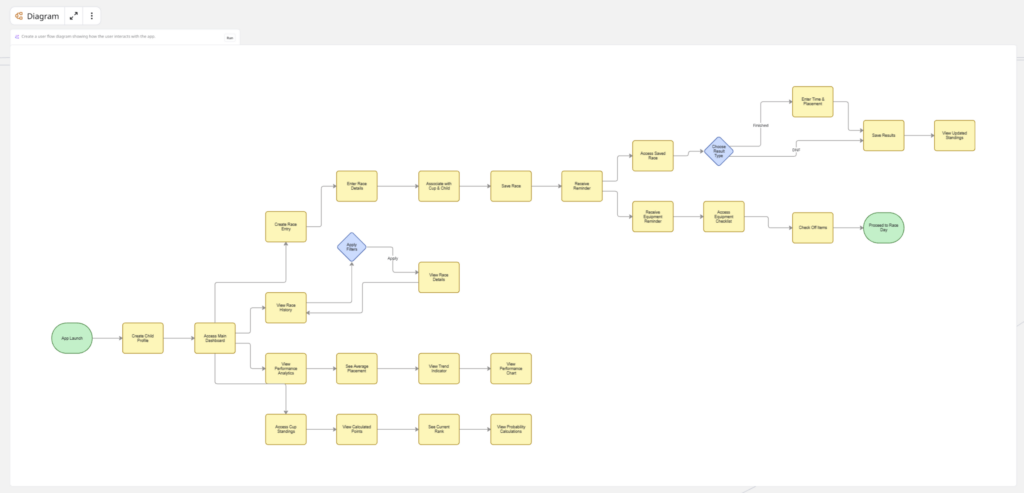Click the View Updated Standings node
The image size is (1024, 493).
pos(953,134)
